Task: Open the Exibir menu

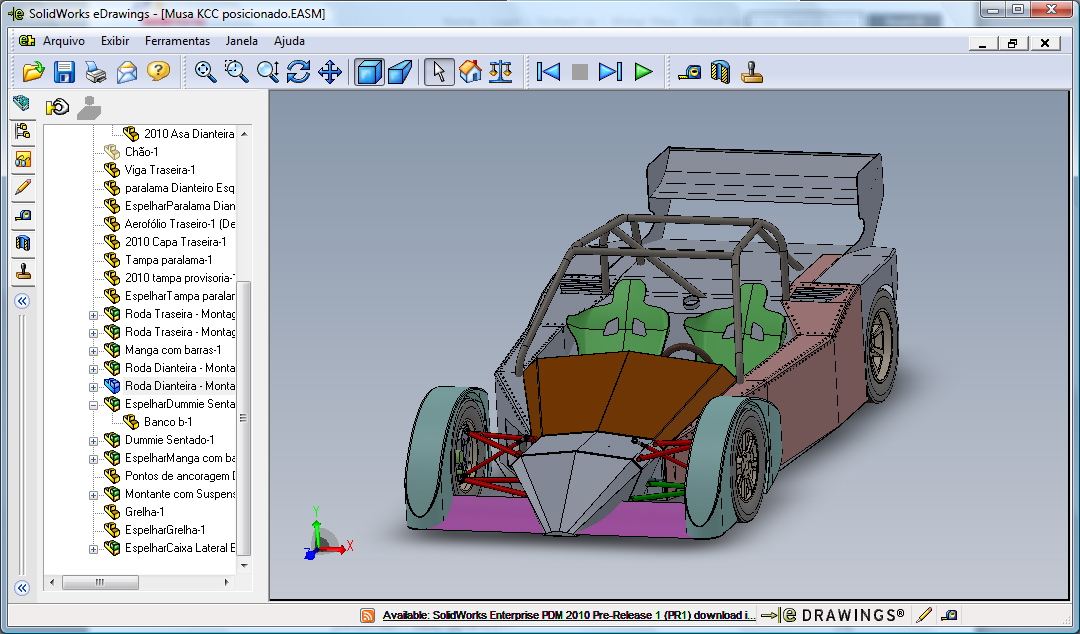Action: coord(114,41)
